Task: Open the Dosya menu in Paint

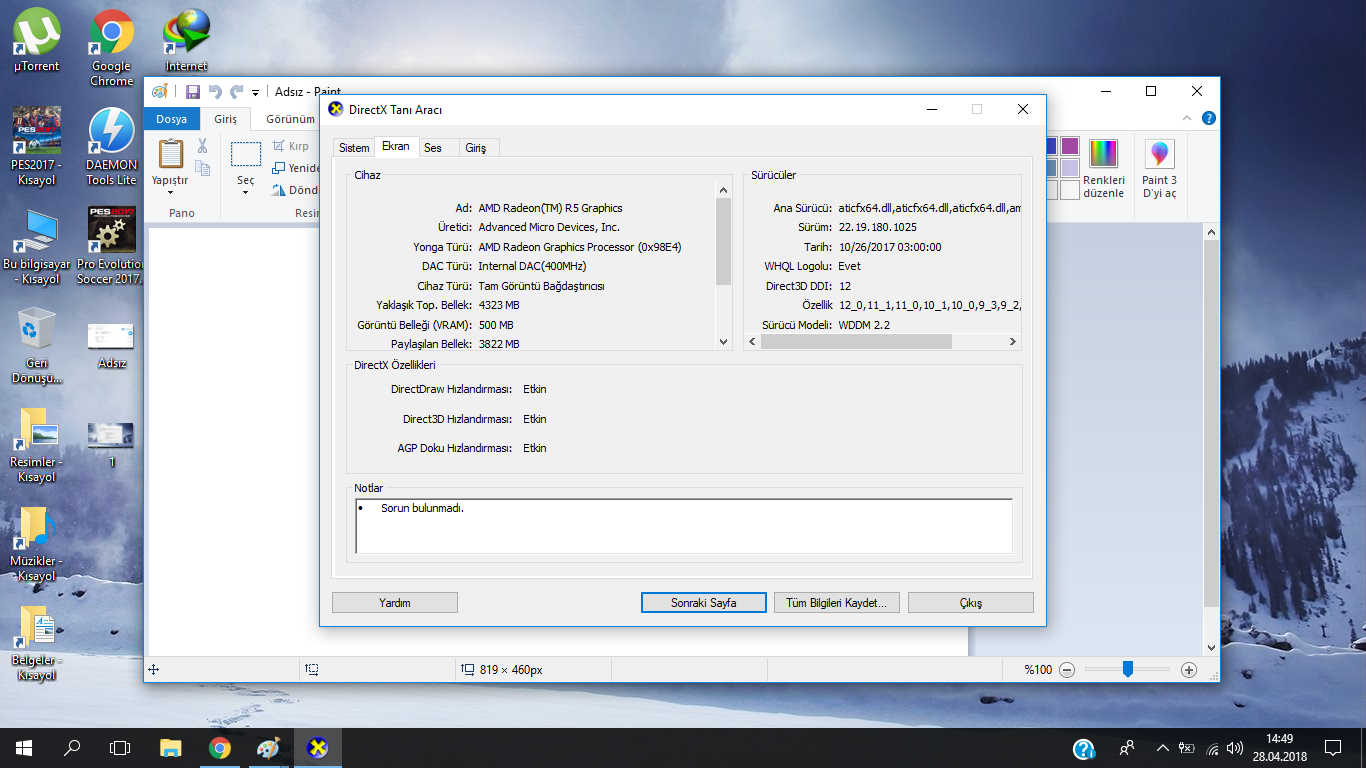Action: (171, 119)
